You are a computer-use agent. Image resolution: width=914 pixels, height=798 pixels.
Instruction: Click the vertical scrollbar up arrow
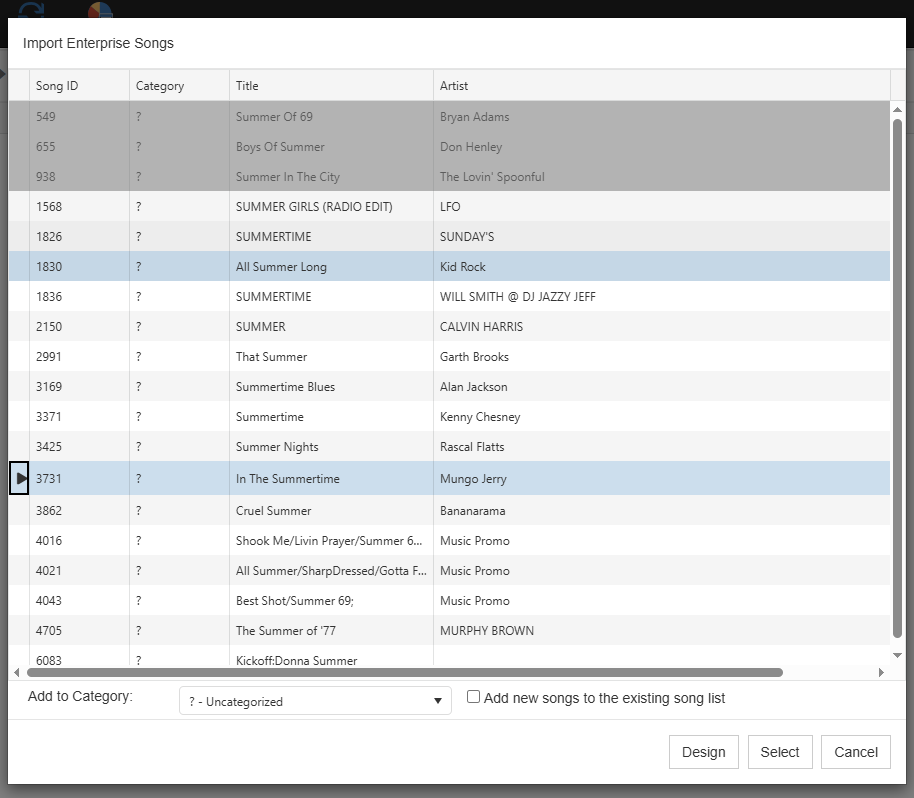tap(897, 109)
